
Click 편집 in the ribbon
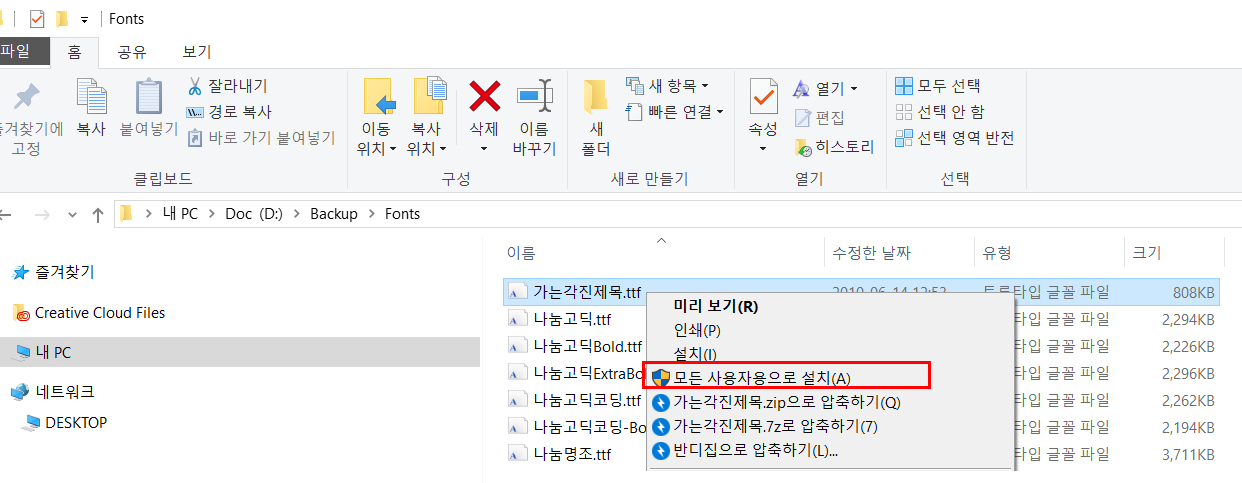click(x=819, y=118)
